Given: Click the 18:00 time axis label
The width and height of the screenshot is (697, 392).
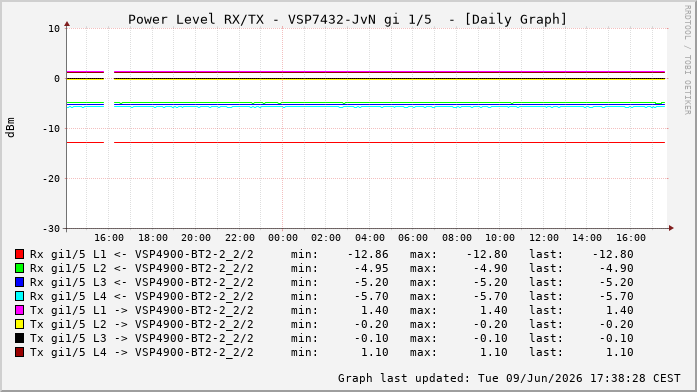Looking at the screenshot, I should [153, 238].
